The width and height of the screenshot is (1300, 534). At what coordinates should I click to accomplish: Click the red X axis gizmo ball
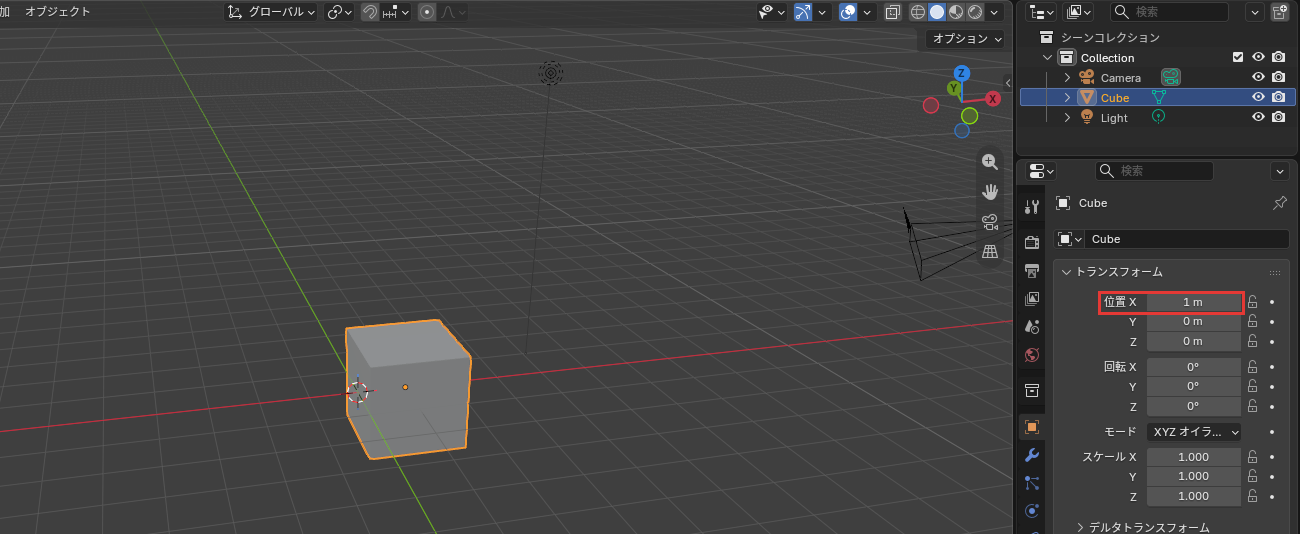click(x=993, y=98)
